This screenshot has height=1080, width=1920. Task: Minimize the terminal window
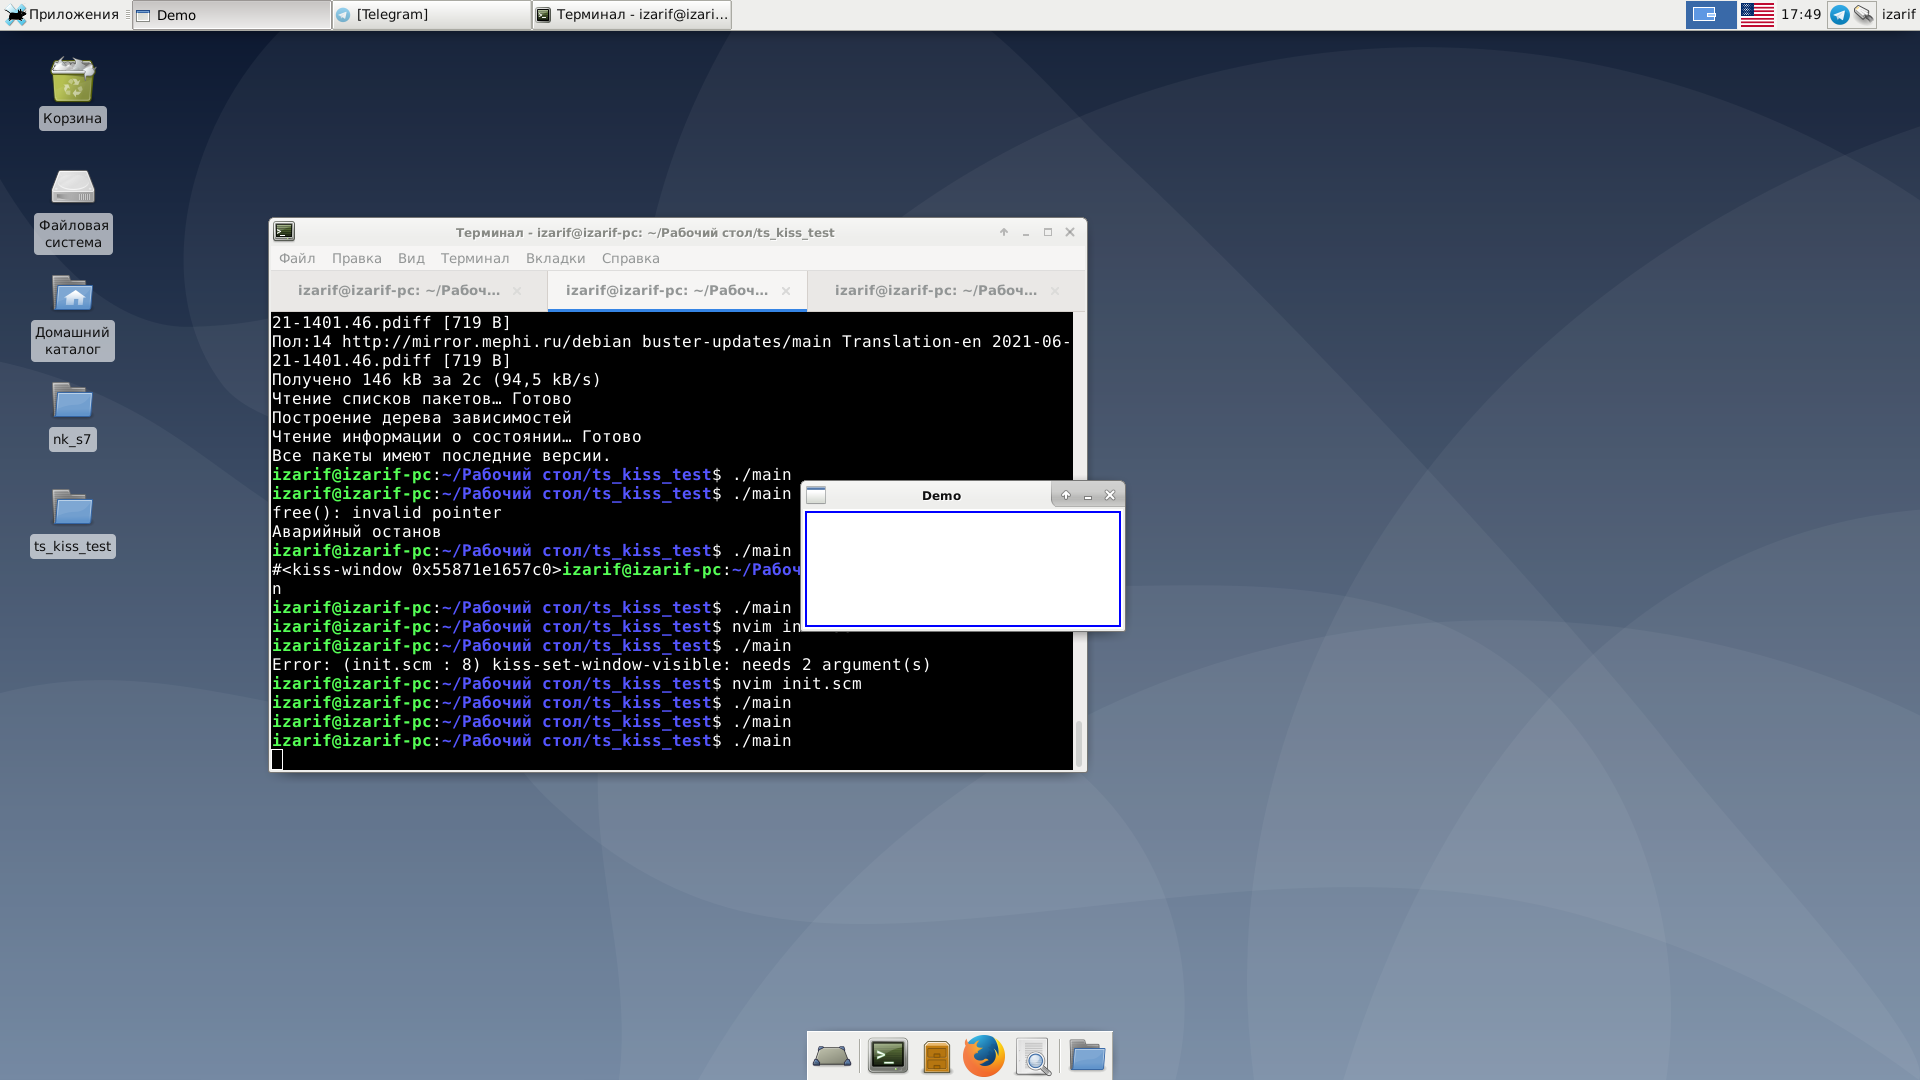point(1026,232)
